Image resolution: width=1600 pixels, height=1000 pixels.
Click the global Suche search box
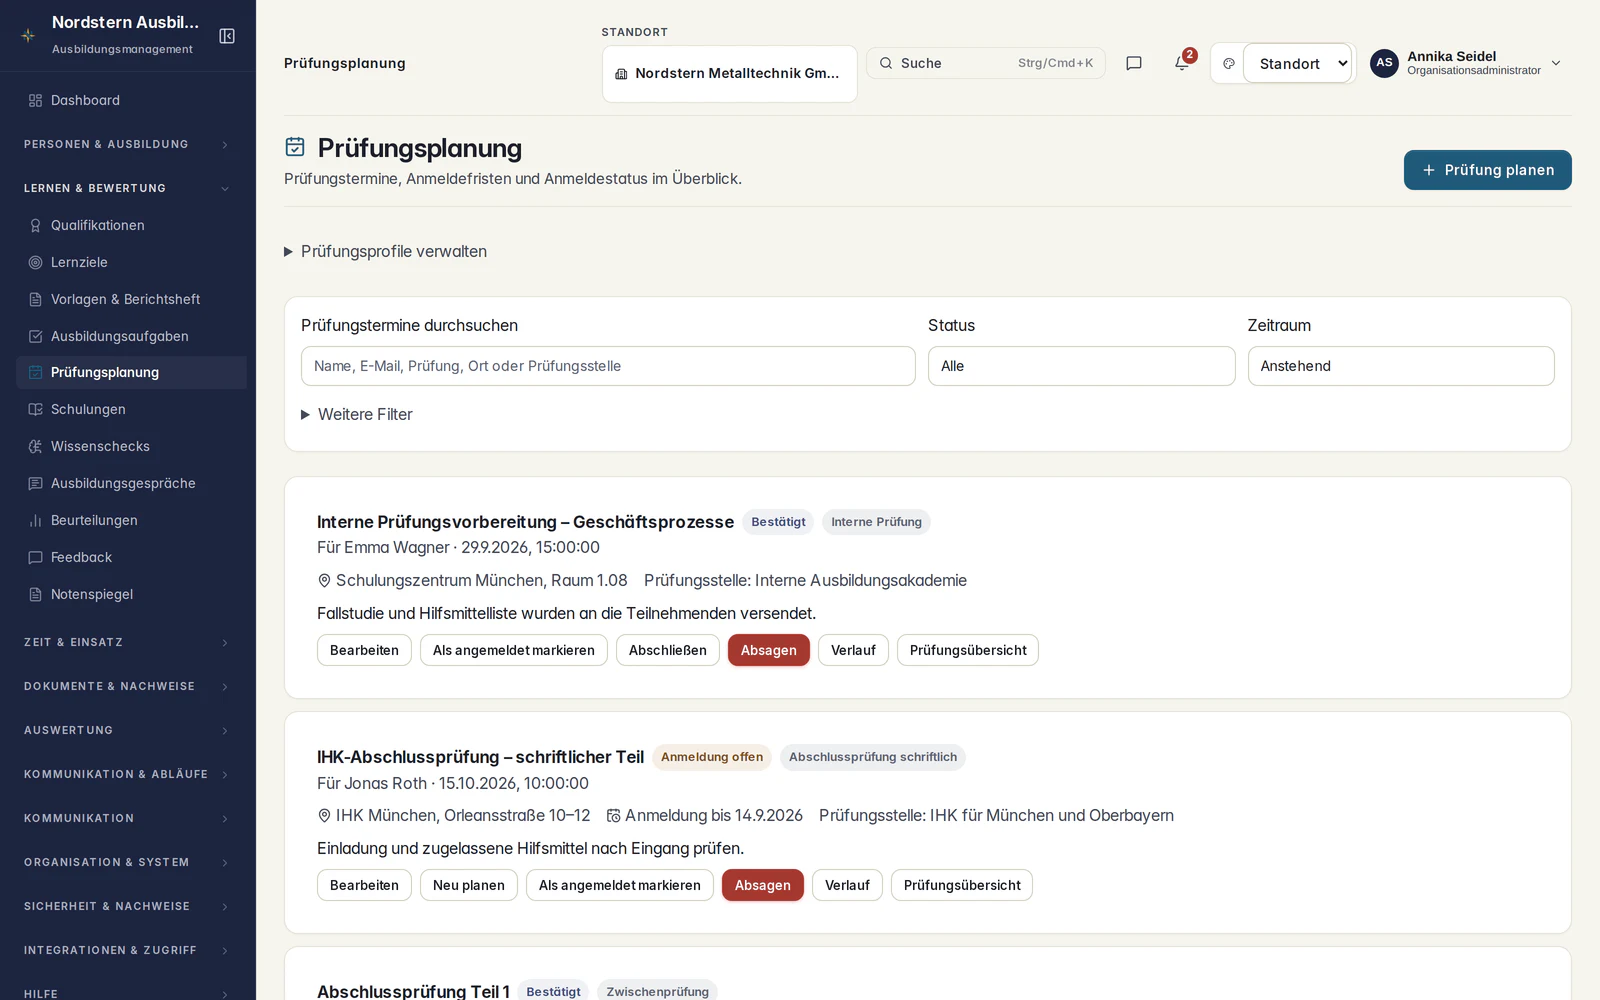(x=986, y=63)
